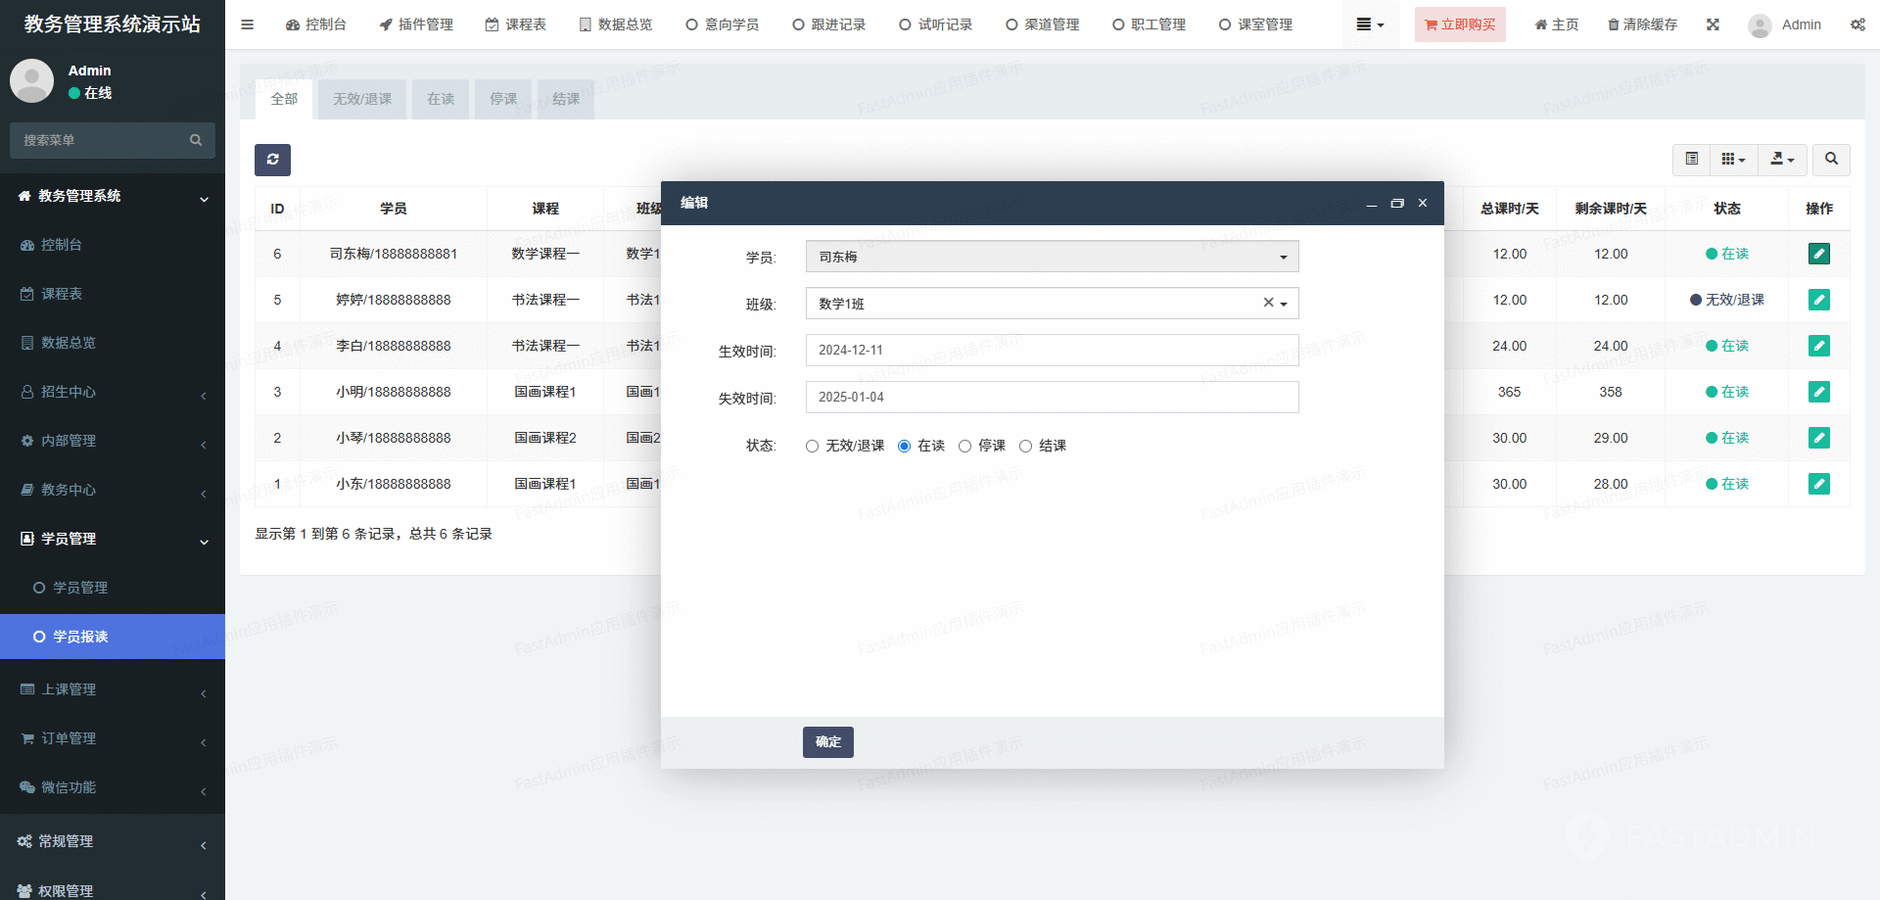Viewport: 1880px width, 900px height.
Task: Clear the selected 班级 with the X icon
Action: (x=1267, y=303)
